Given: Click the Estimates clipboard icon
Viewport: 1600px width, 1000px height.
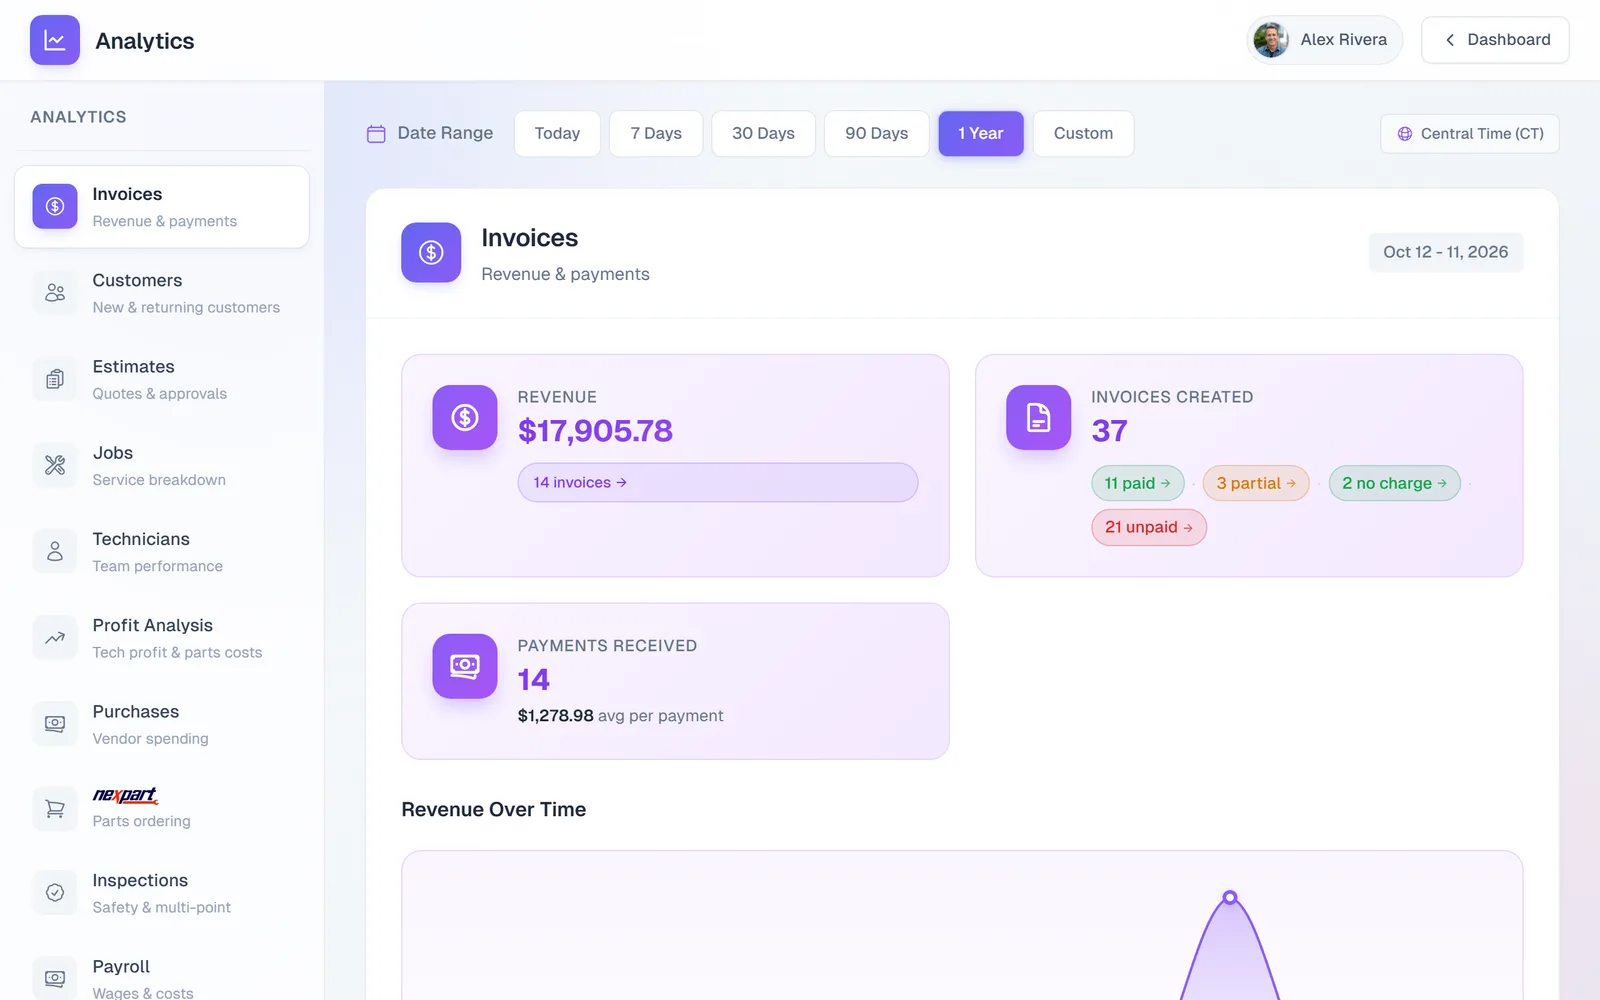Looking at the screenshot, I should (55, 379).
